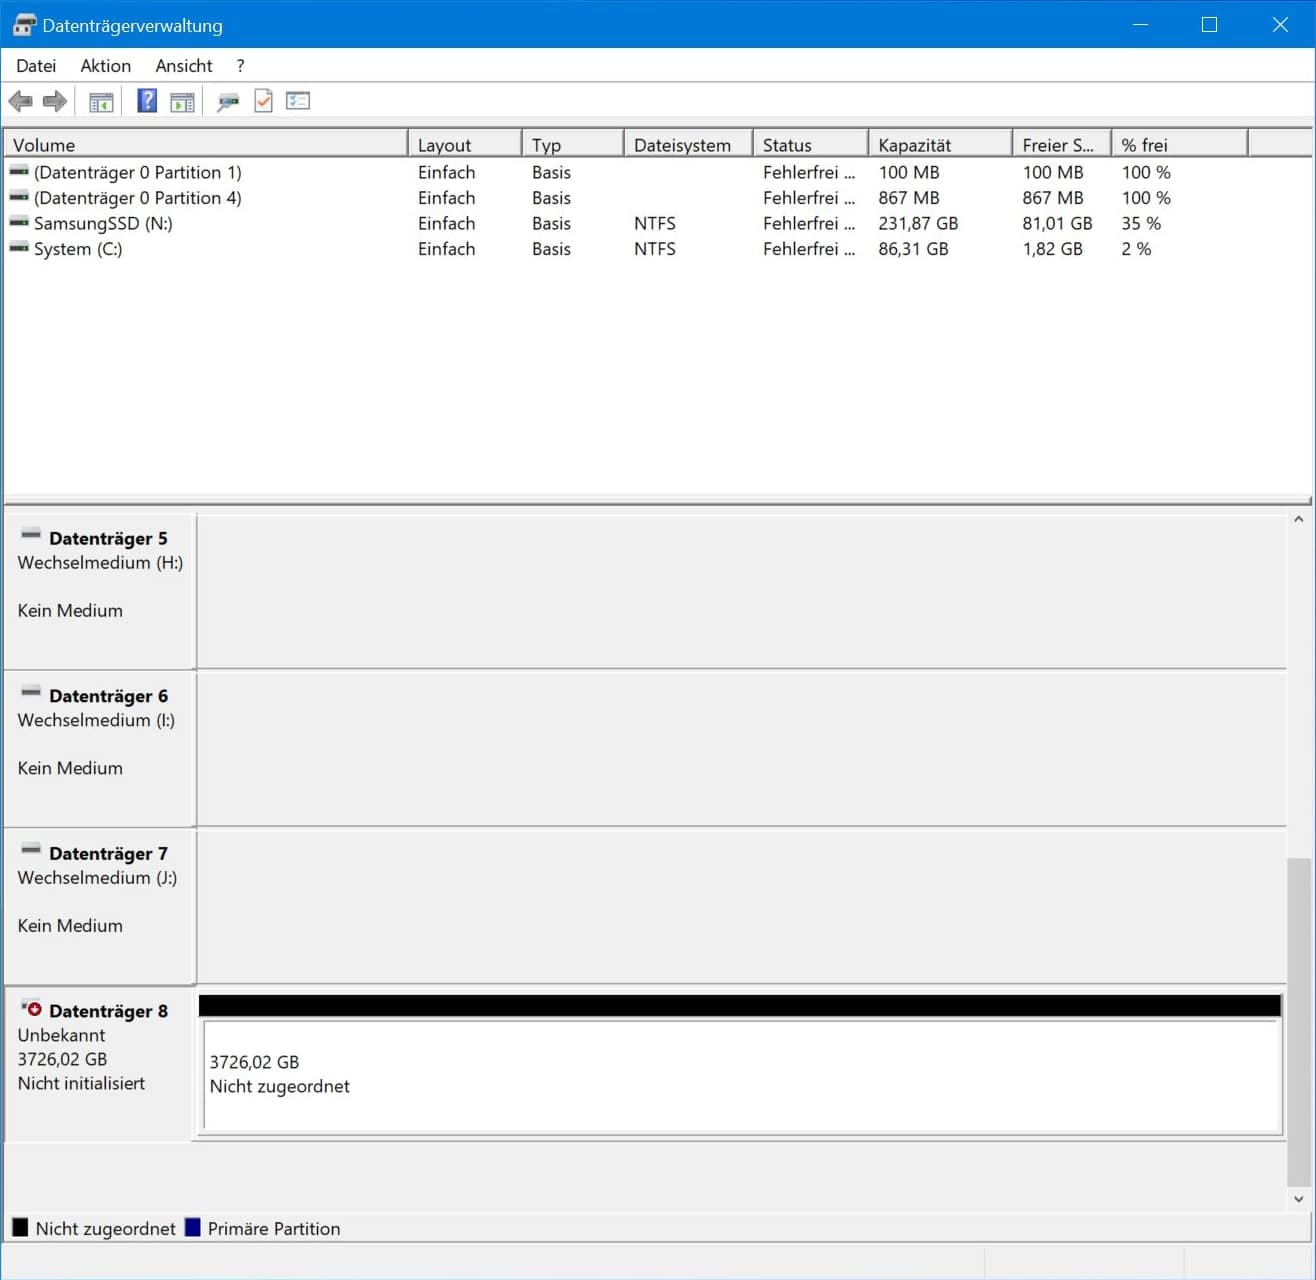Select the Datenträger 5 disk label

(x=108, y=538)
